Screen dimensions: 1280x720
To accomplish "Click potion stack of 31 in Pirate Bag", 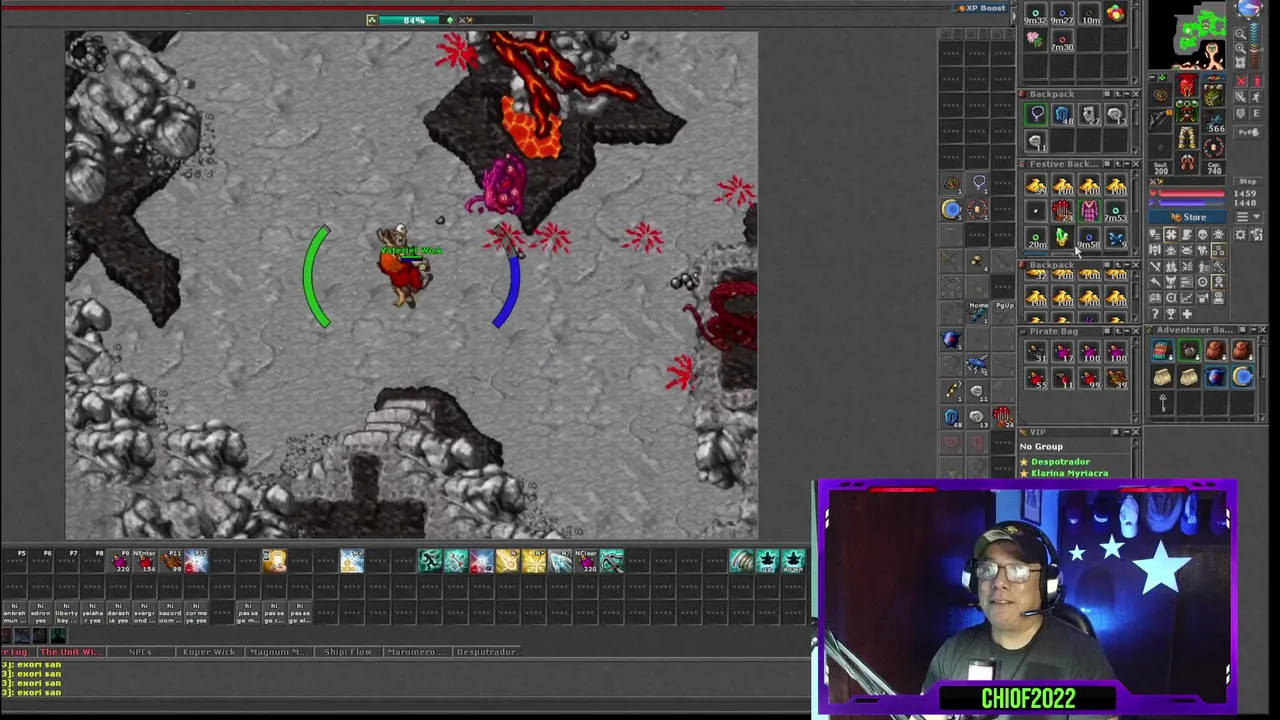I will point(1036,353).
